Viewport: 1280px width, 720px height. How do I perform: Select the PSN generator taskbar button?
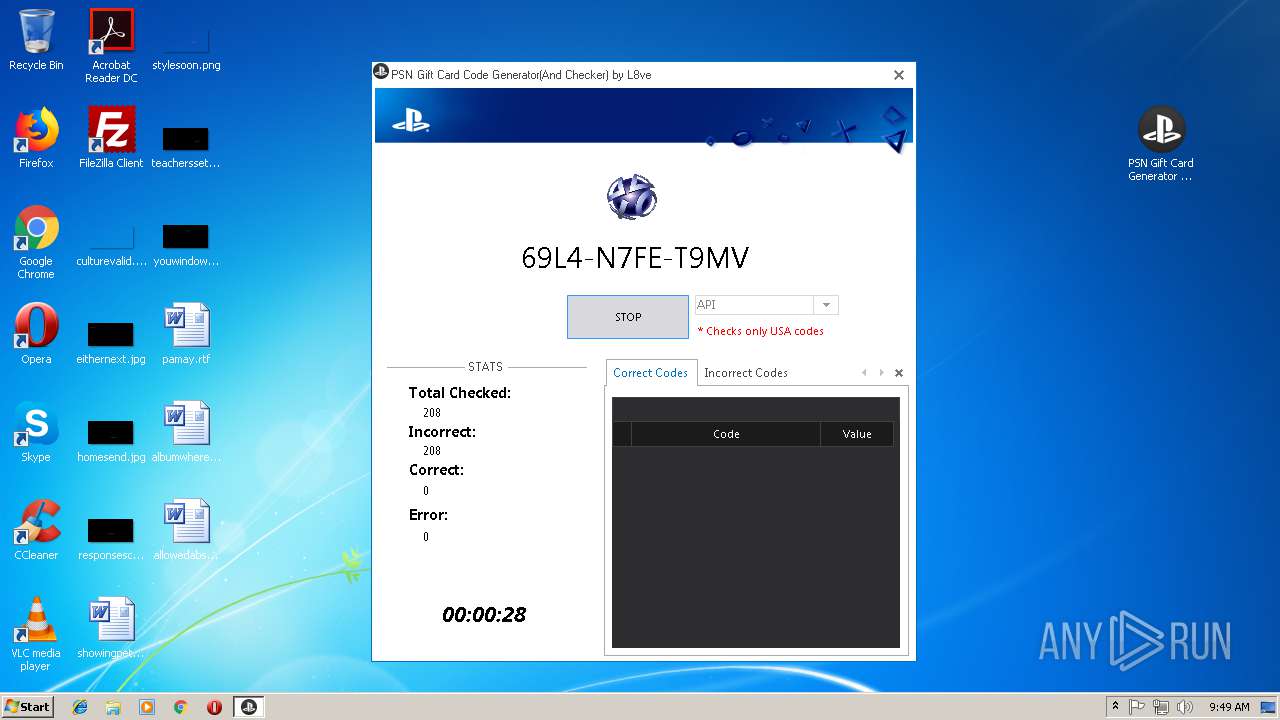coord(248,707)
